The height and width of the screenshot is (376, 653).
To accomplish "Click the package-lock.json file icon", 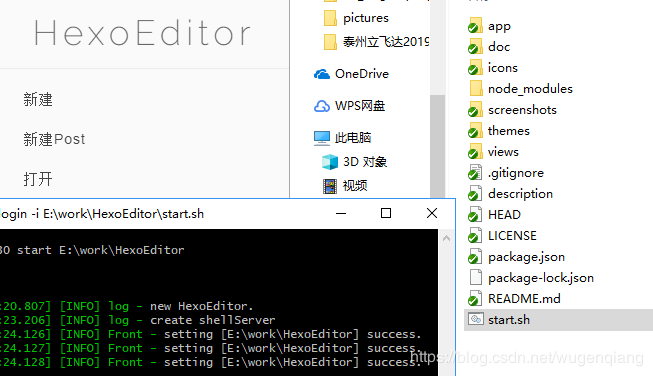I will 475,278.
